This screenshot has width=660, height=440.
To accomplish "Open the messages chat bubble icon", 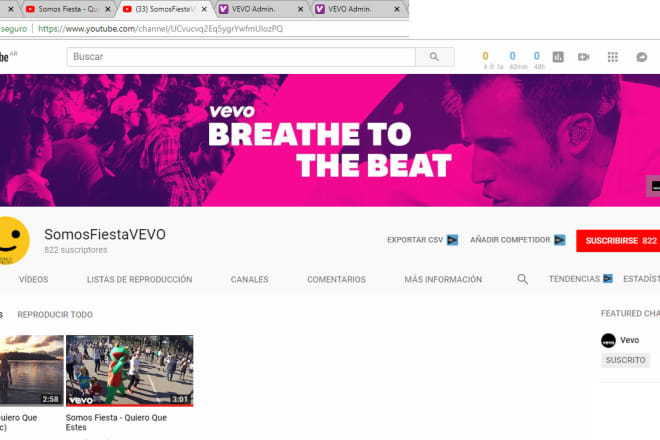I will pyautogui.click(x=641, y=57).
